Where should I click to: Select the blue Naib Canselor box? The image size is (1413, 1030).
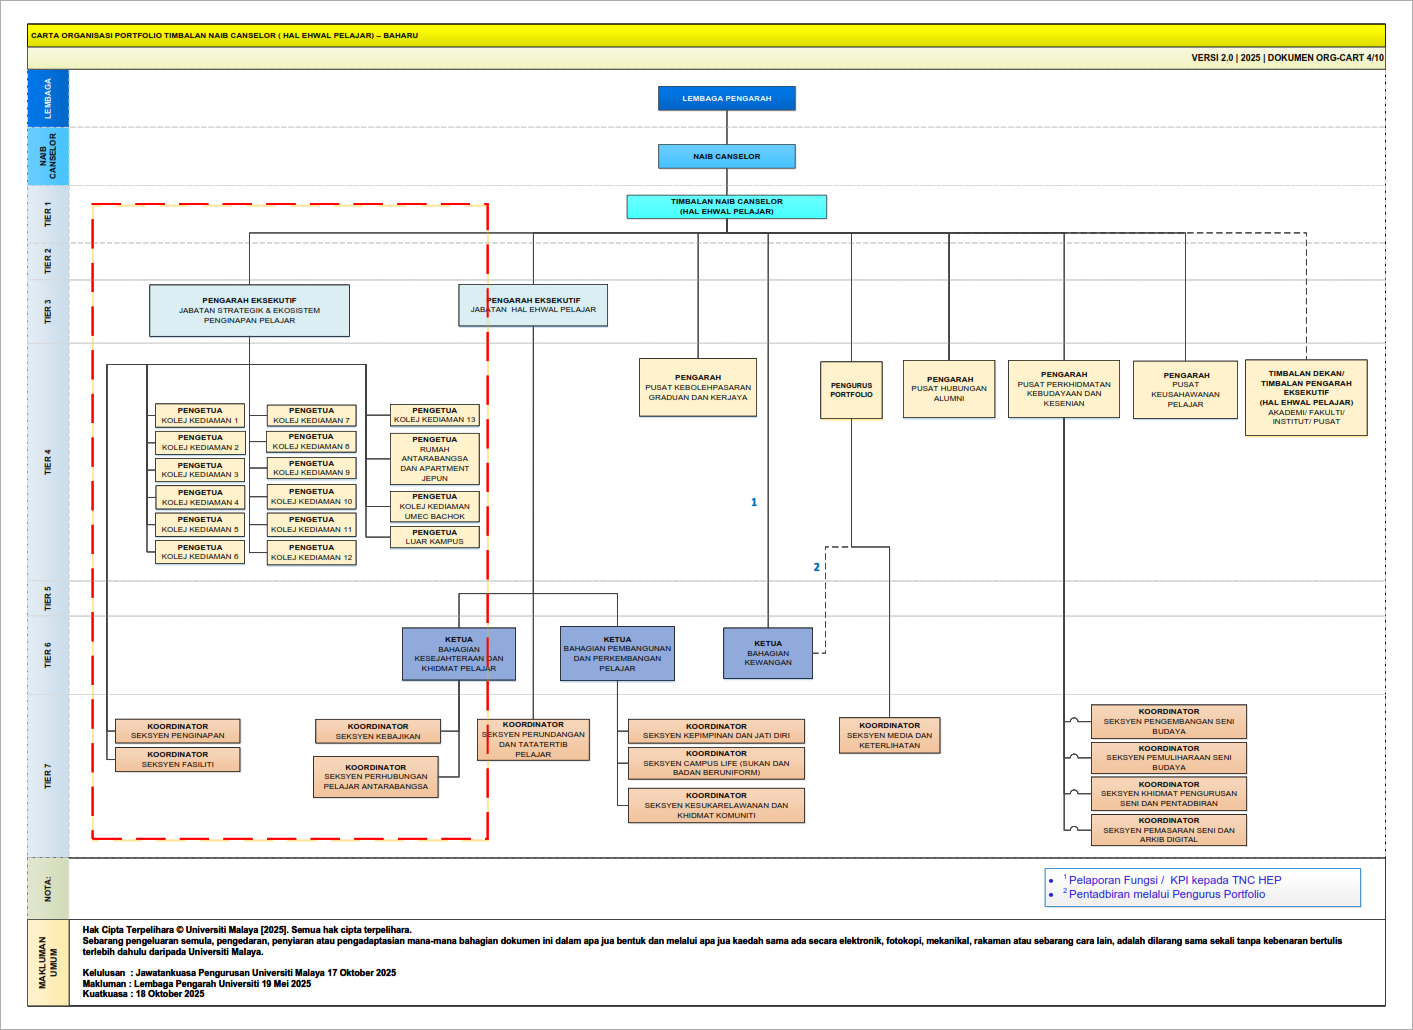pos(727,156)
